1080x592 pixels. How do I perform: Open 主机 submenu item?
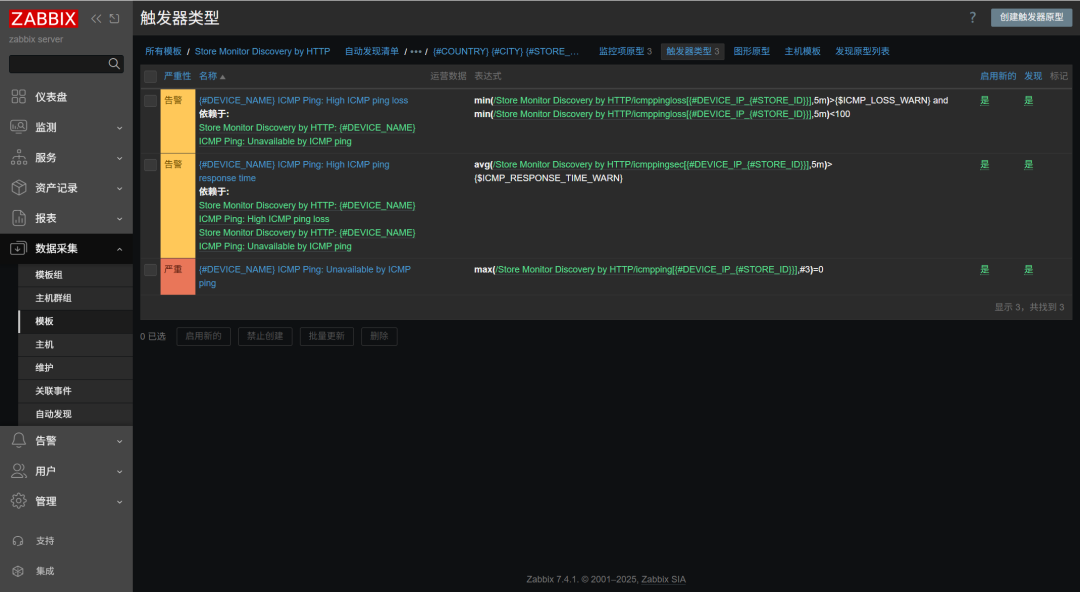(x=75, y=345)
